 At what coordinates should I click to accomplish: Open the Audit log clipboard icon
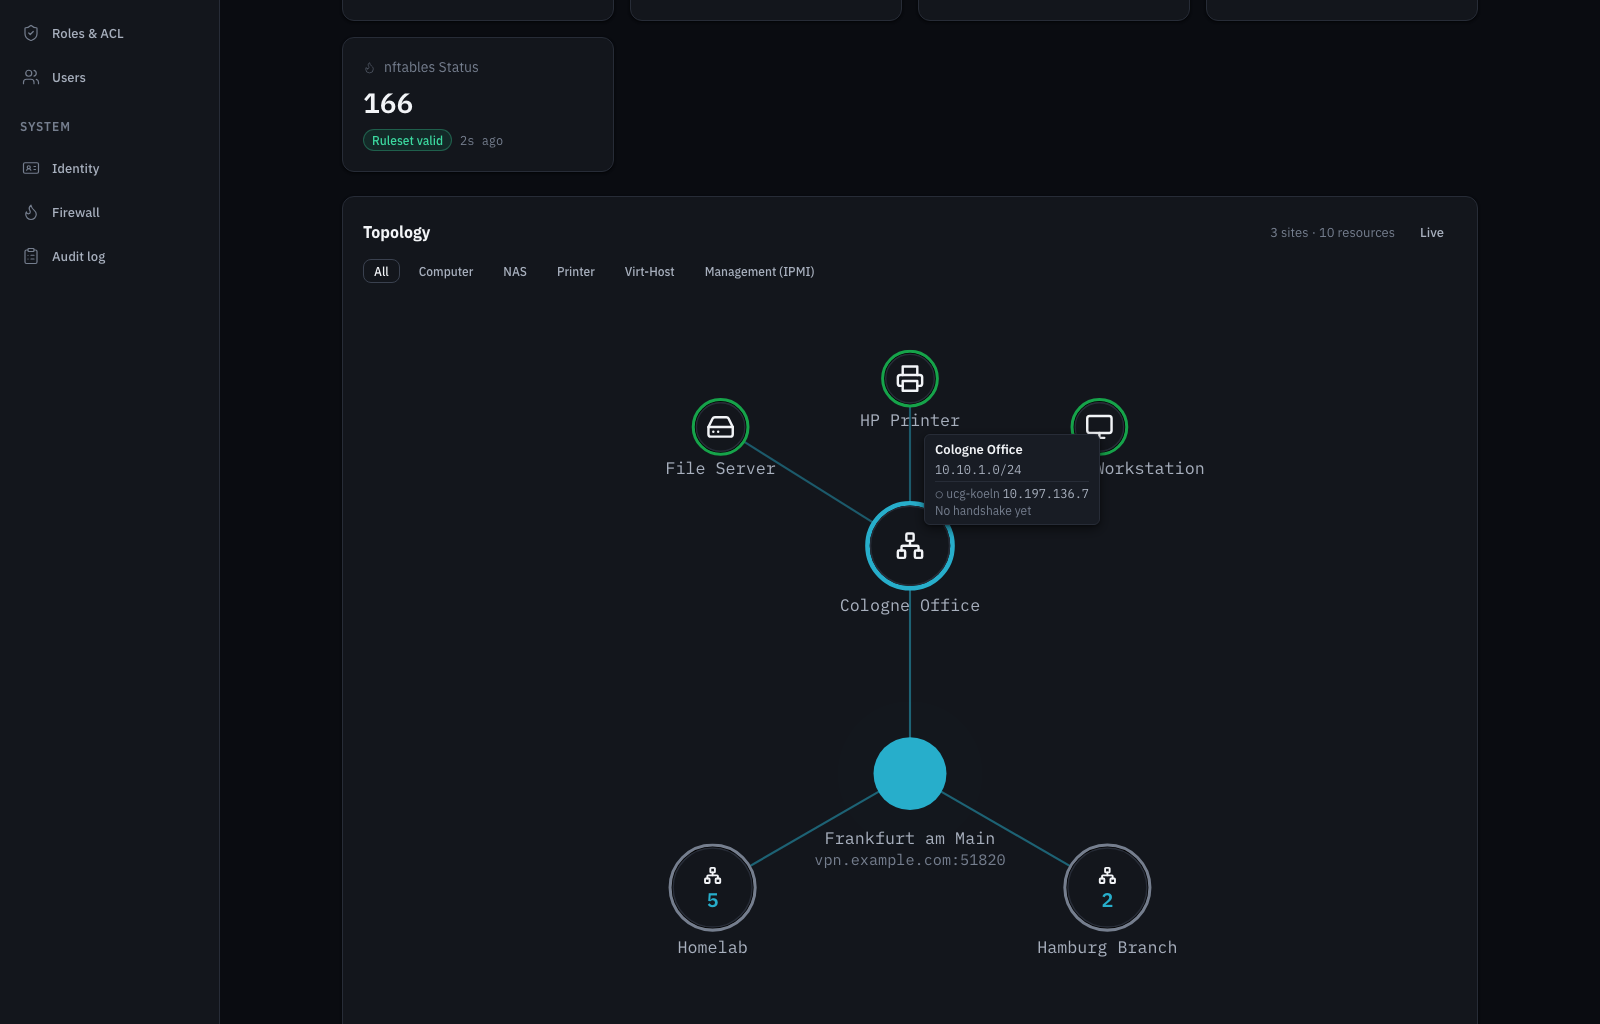[x=31, y=256]
